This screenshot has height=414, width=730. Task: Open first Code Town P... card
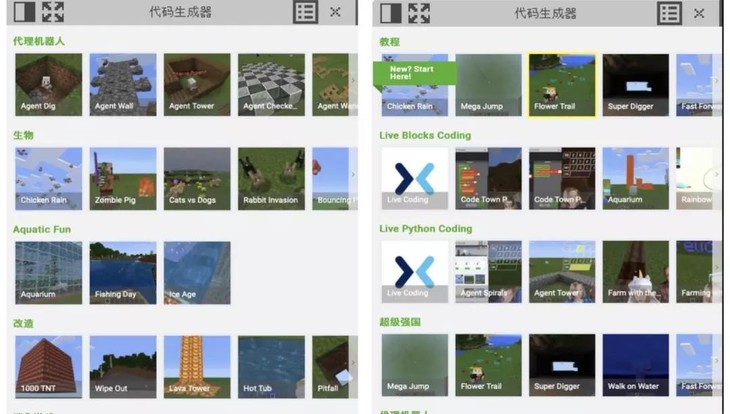click(488, 178)
